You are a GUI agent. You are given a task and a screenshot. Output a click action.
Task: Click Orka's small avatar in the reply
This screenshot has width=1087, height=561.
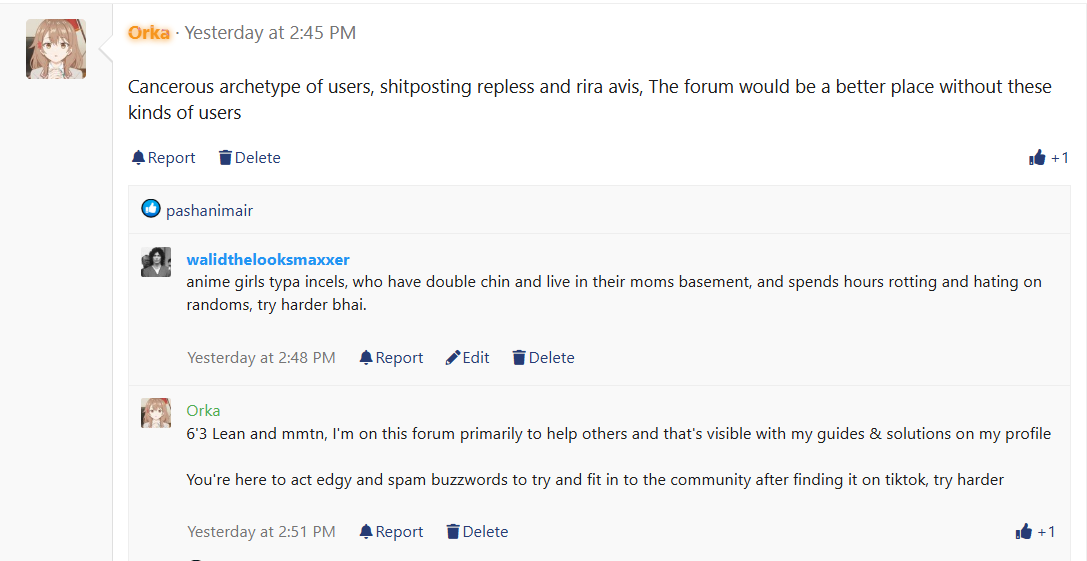click(156, 413)
